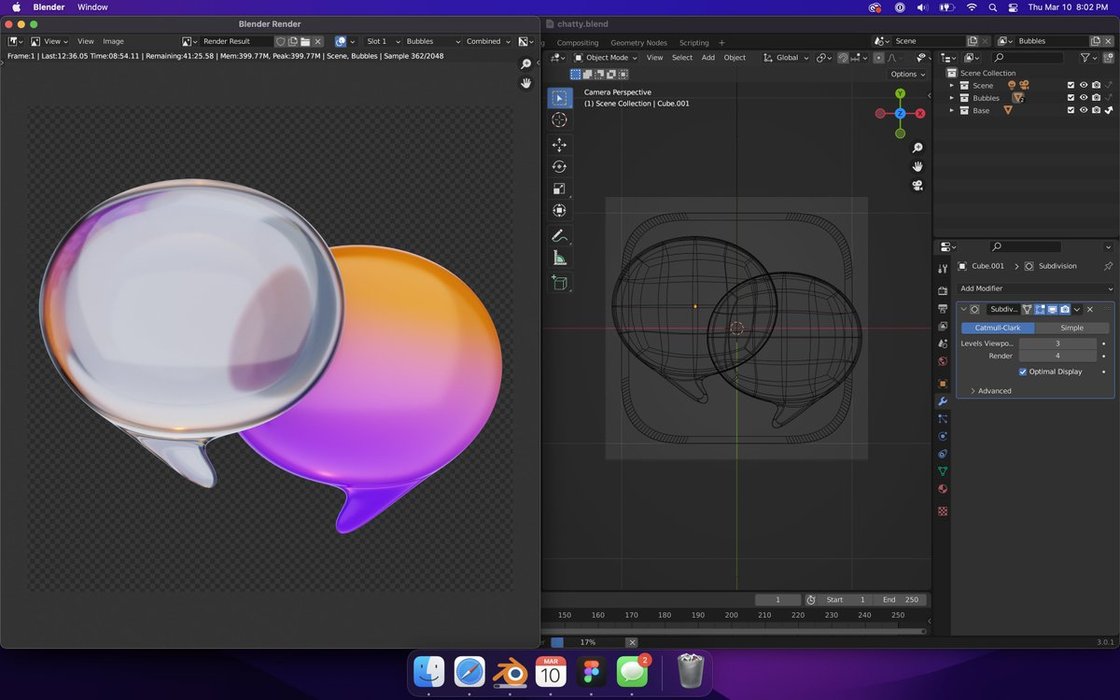
Task: Choose the Rotate tool in viewport toolbar
Action: pyautogui.click(x=559, y=167)
